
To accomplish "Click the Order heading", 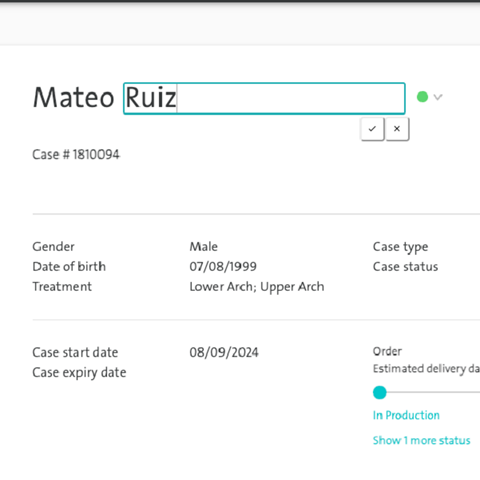I will click(x=387, y=351).
